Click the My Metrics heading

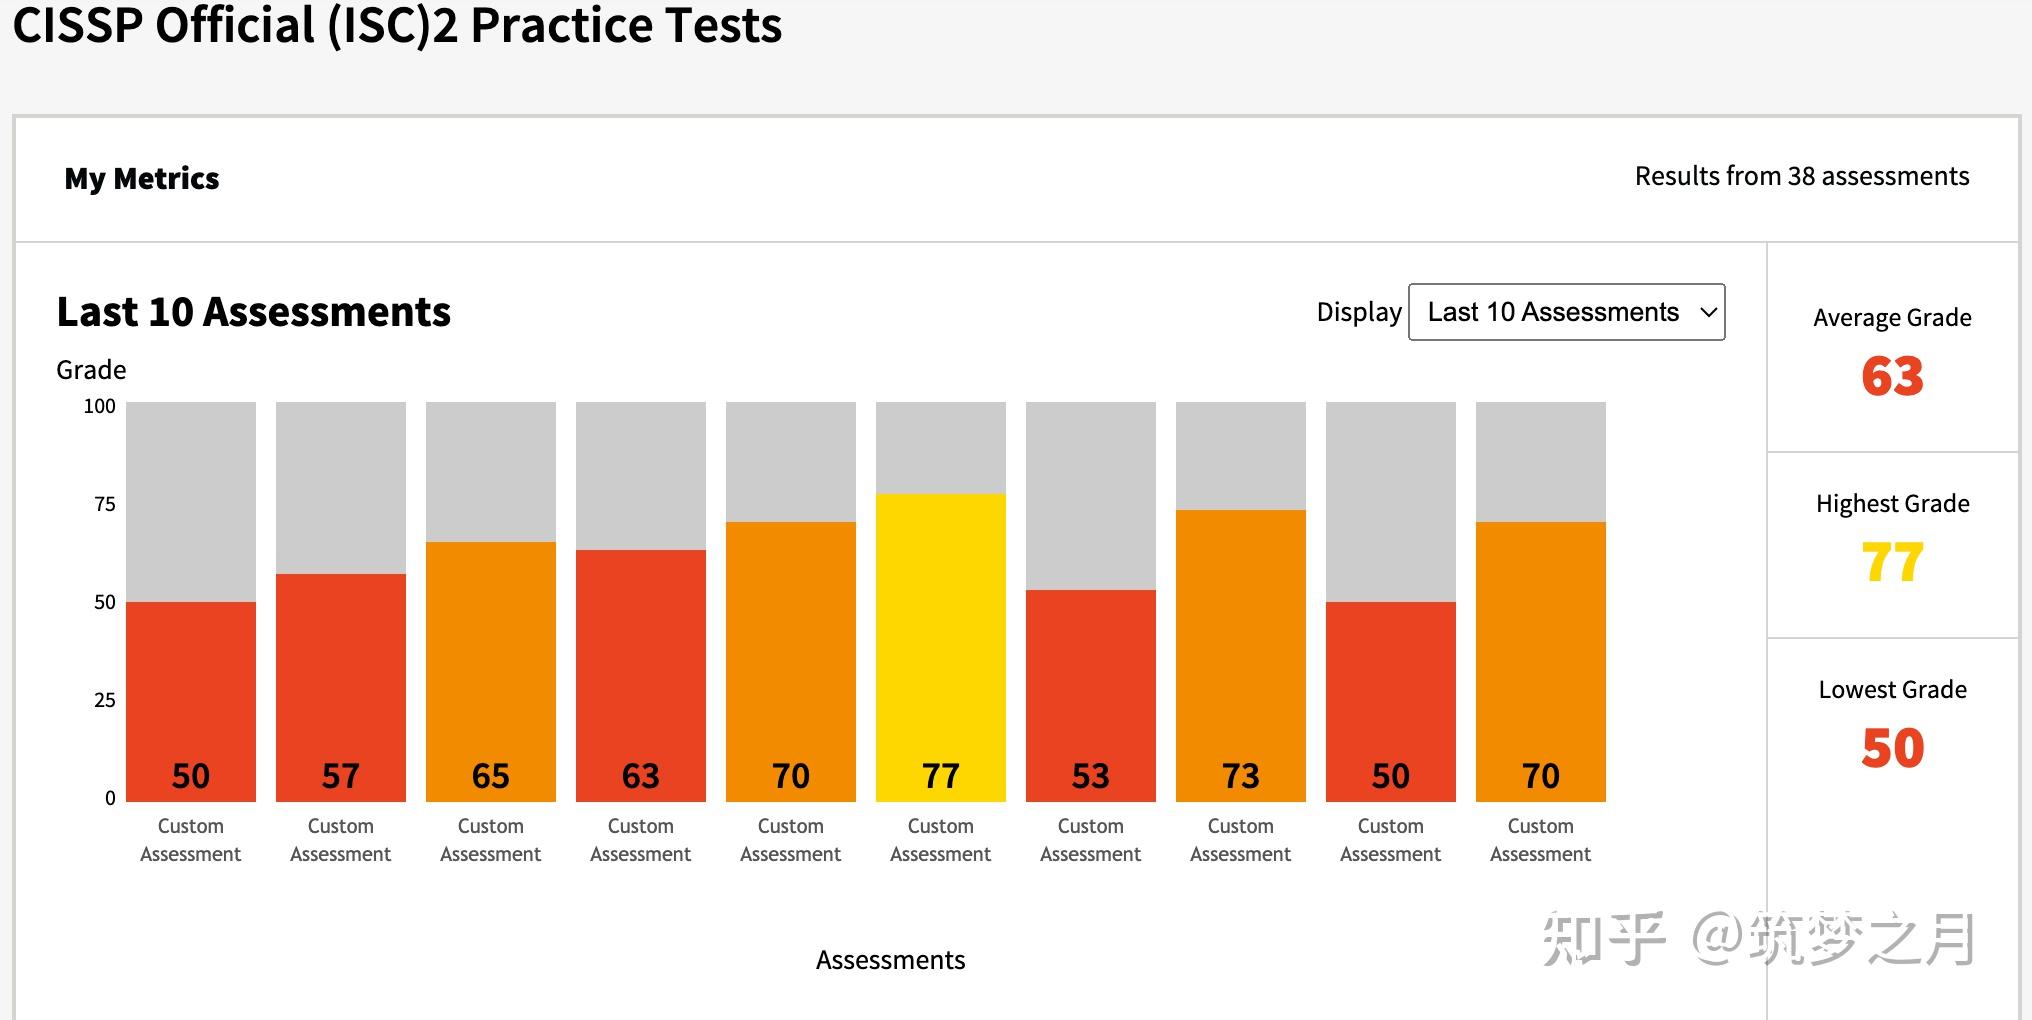[x=142, y=178]
